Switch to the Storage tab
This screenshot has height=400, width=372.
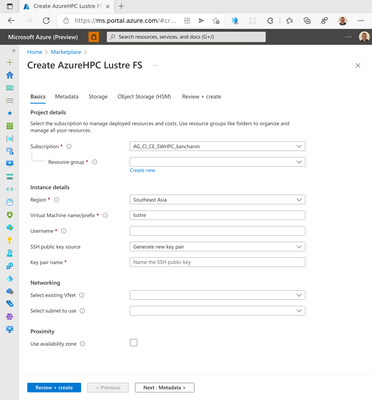coord(98,97)
